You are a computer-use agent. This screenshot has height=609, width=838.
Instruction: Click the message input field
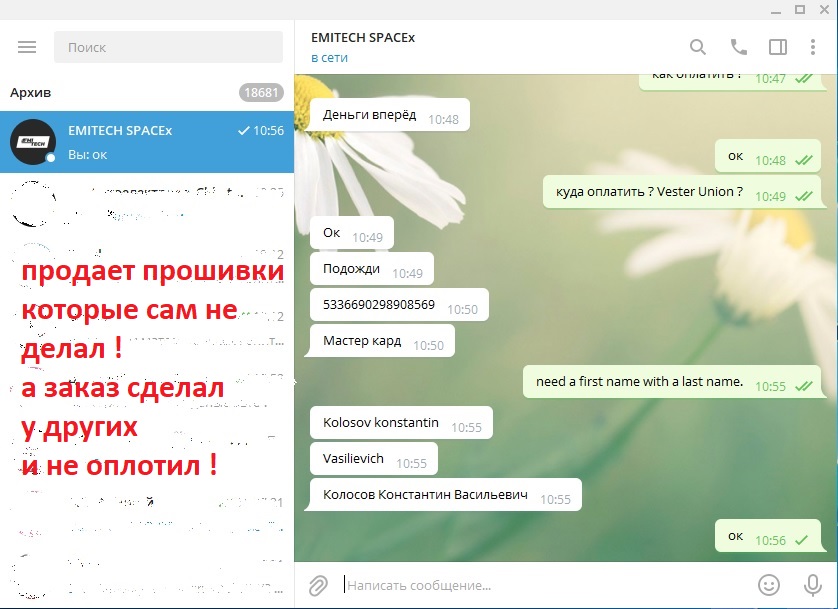pos(540,585)
